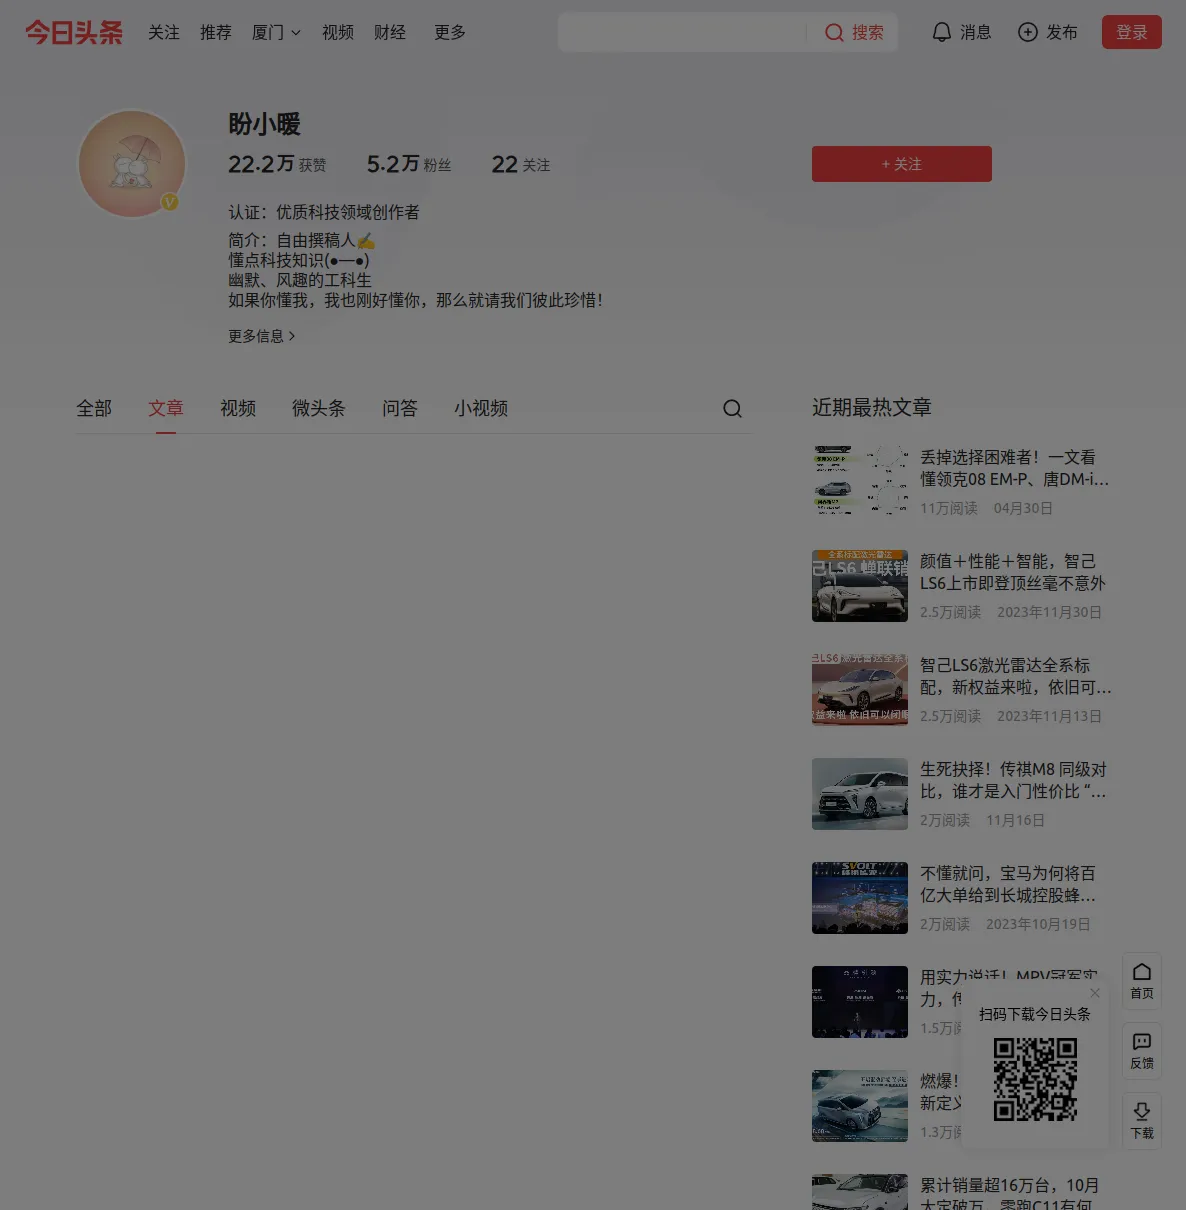
Task: Click thumbnail of 燃爆 article
Action: [x=860, y=1106]
